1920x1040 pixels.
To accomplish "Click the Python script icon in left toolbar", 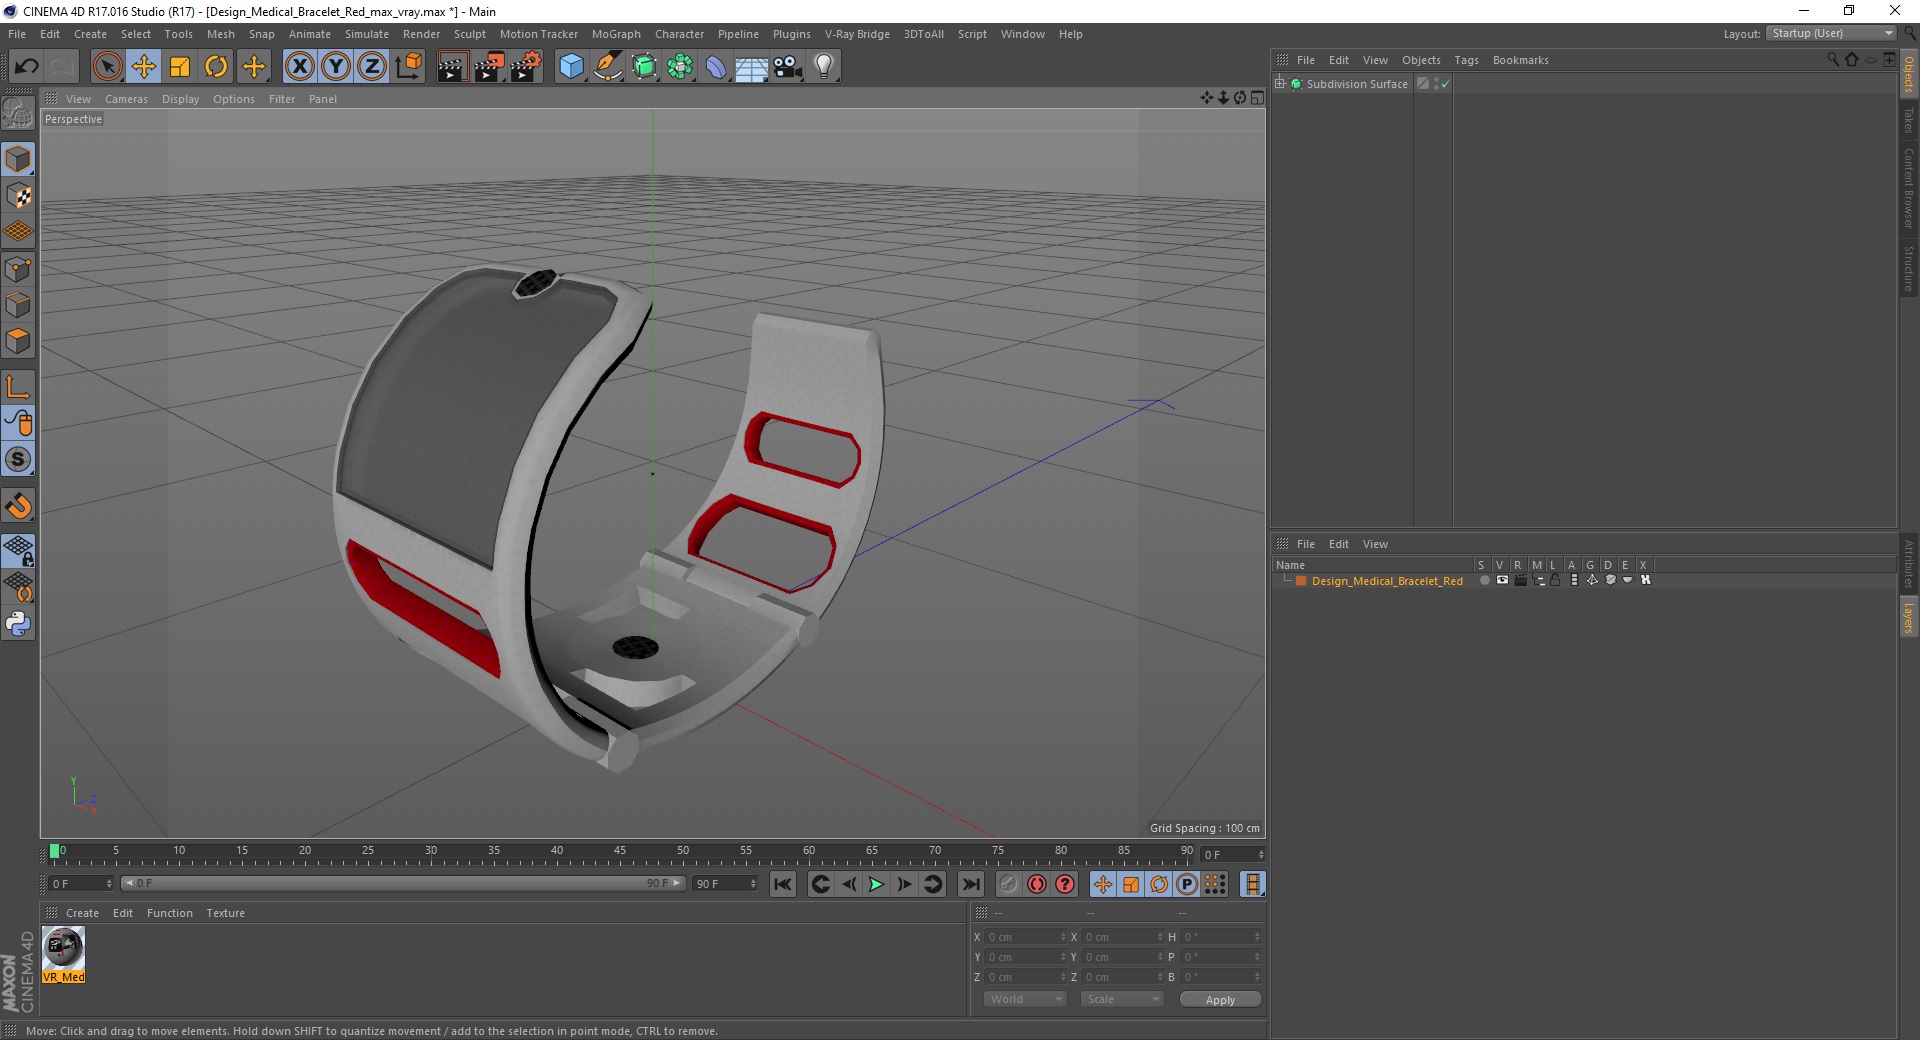I will 18,624.
